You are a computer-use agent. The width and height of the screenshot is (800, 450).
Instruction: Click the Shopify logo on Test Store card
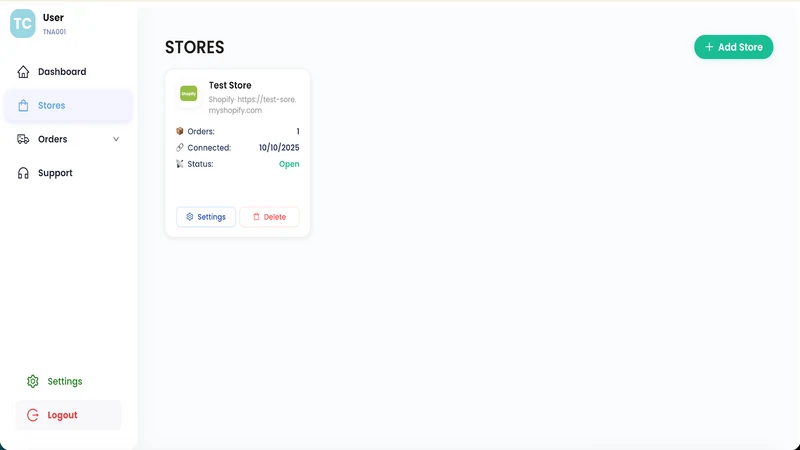pos(189,93)
